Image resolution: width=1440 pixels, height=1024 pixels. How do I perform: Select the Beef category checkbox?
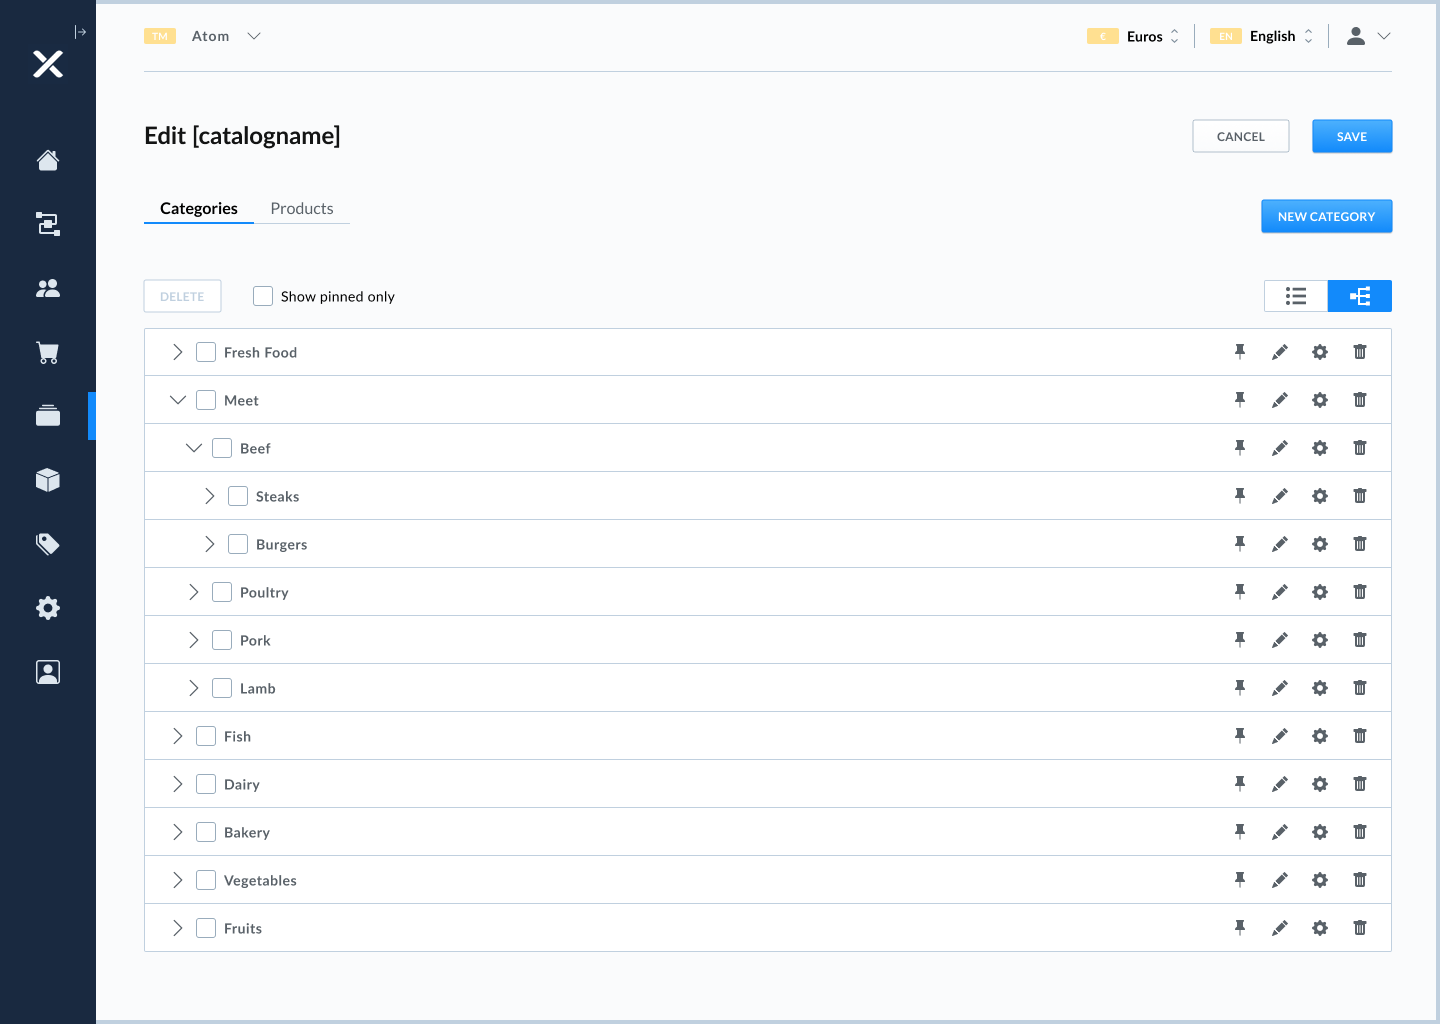222,447
